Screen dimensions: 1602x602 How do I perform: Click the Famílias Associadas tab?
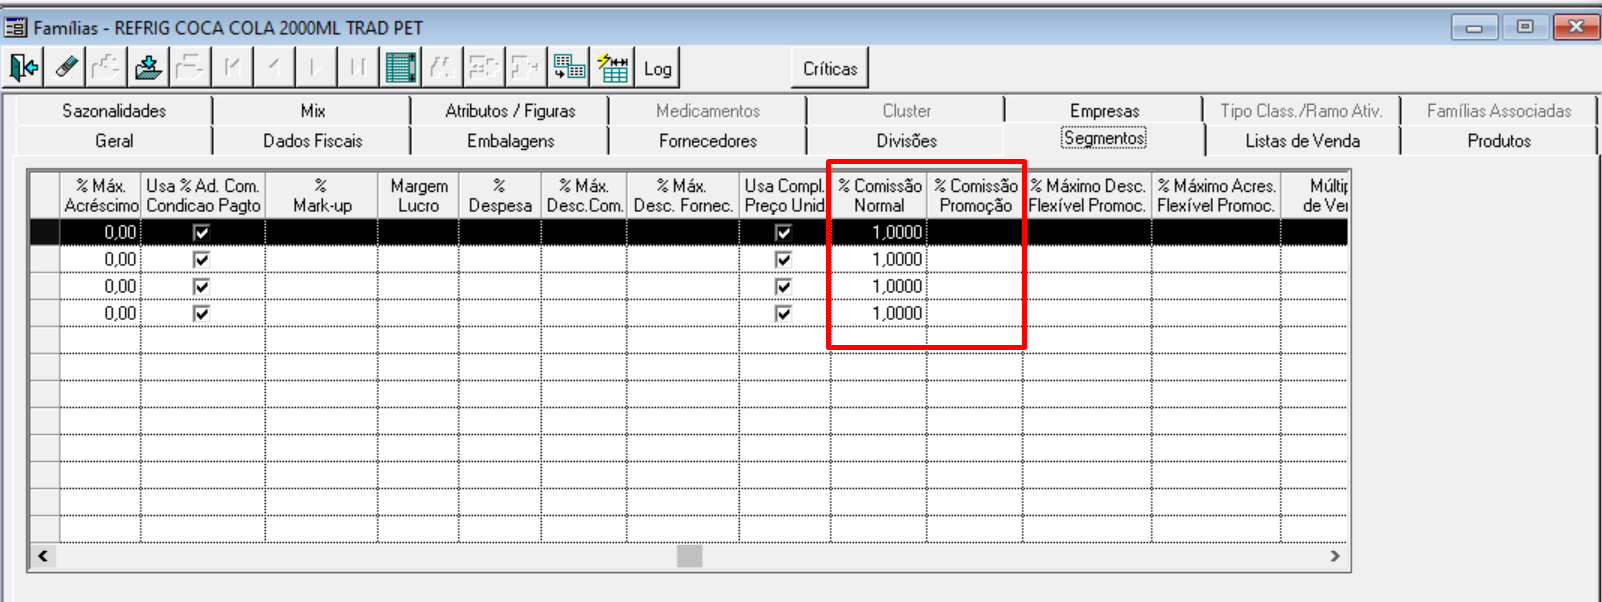point(1499,111)
